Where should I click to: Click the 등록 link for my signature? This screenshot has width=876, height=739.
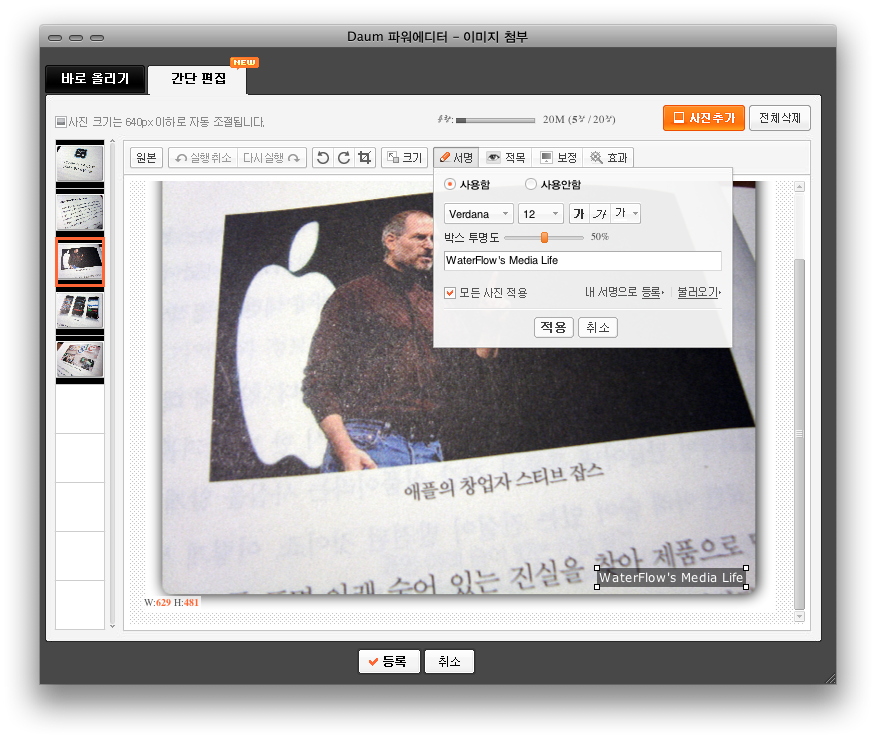651,292
